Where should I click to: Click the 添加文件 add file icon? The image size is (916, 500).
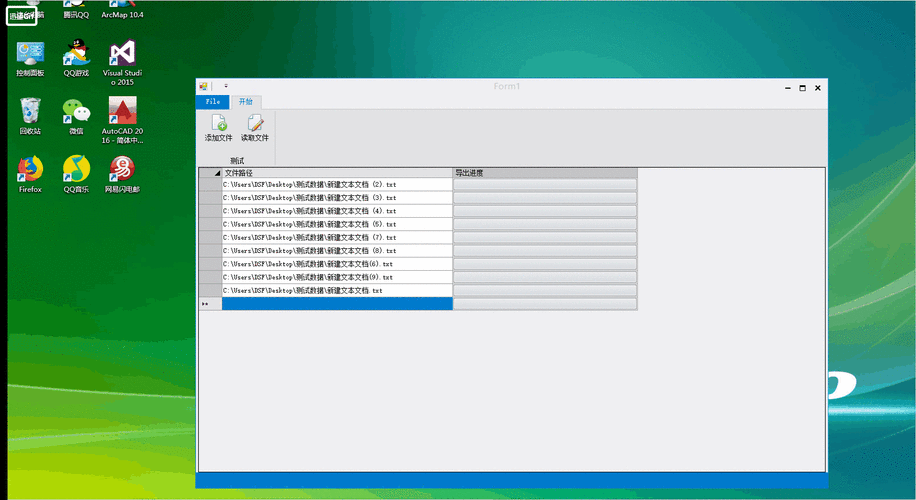pos(218,128)
